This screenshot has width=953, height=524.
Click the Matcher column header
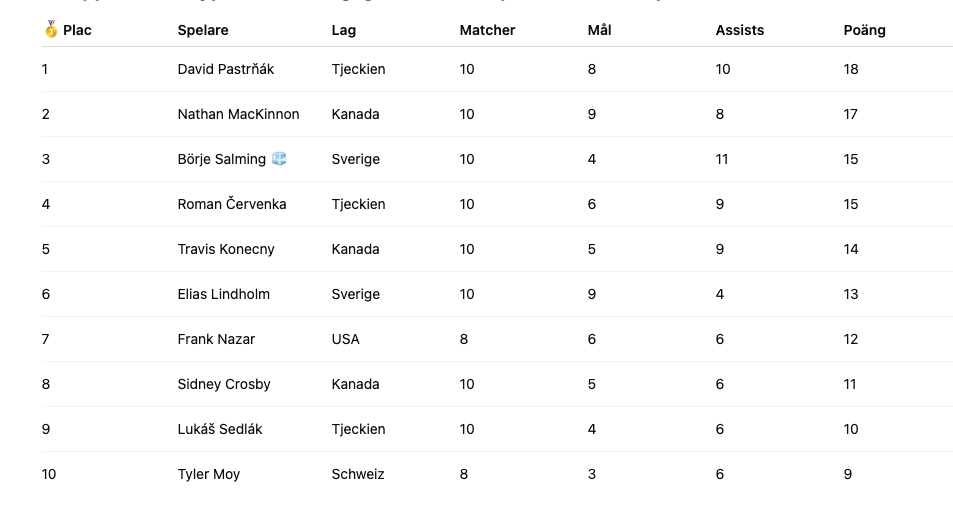[487, 30]
